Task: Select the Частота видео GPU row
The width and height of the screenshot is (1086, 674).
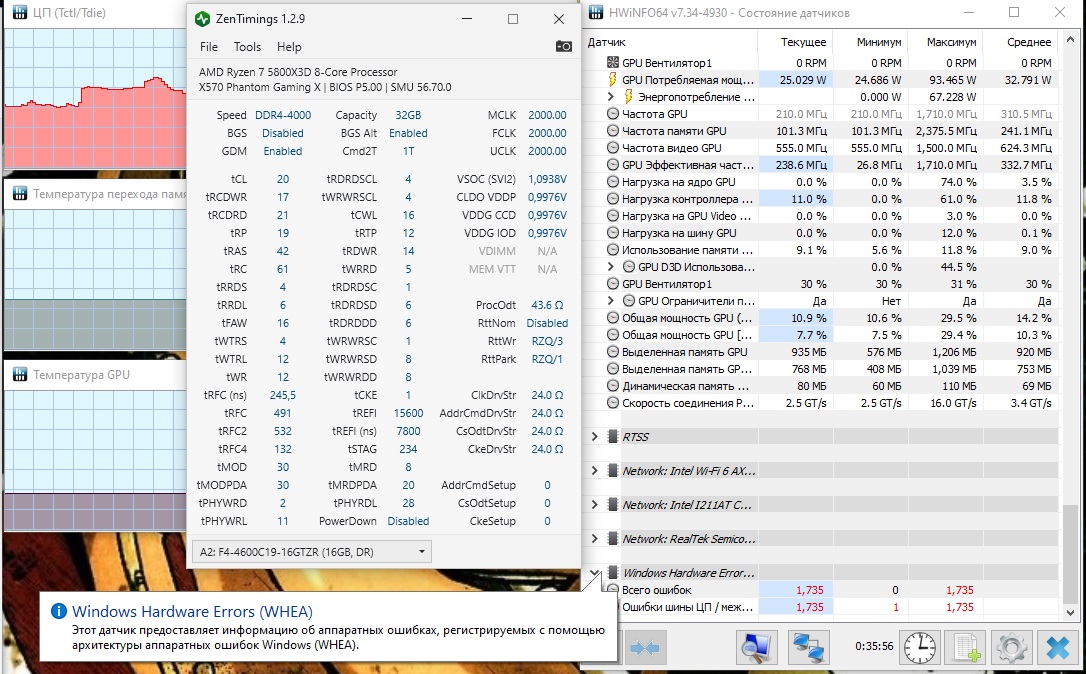Action: pyautogui.click(x=822, y=148)
